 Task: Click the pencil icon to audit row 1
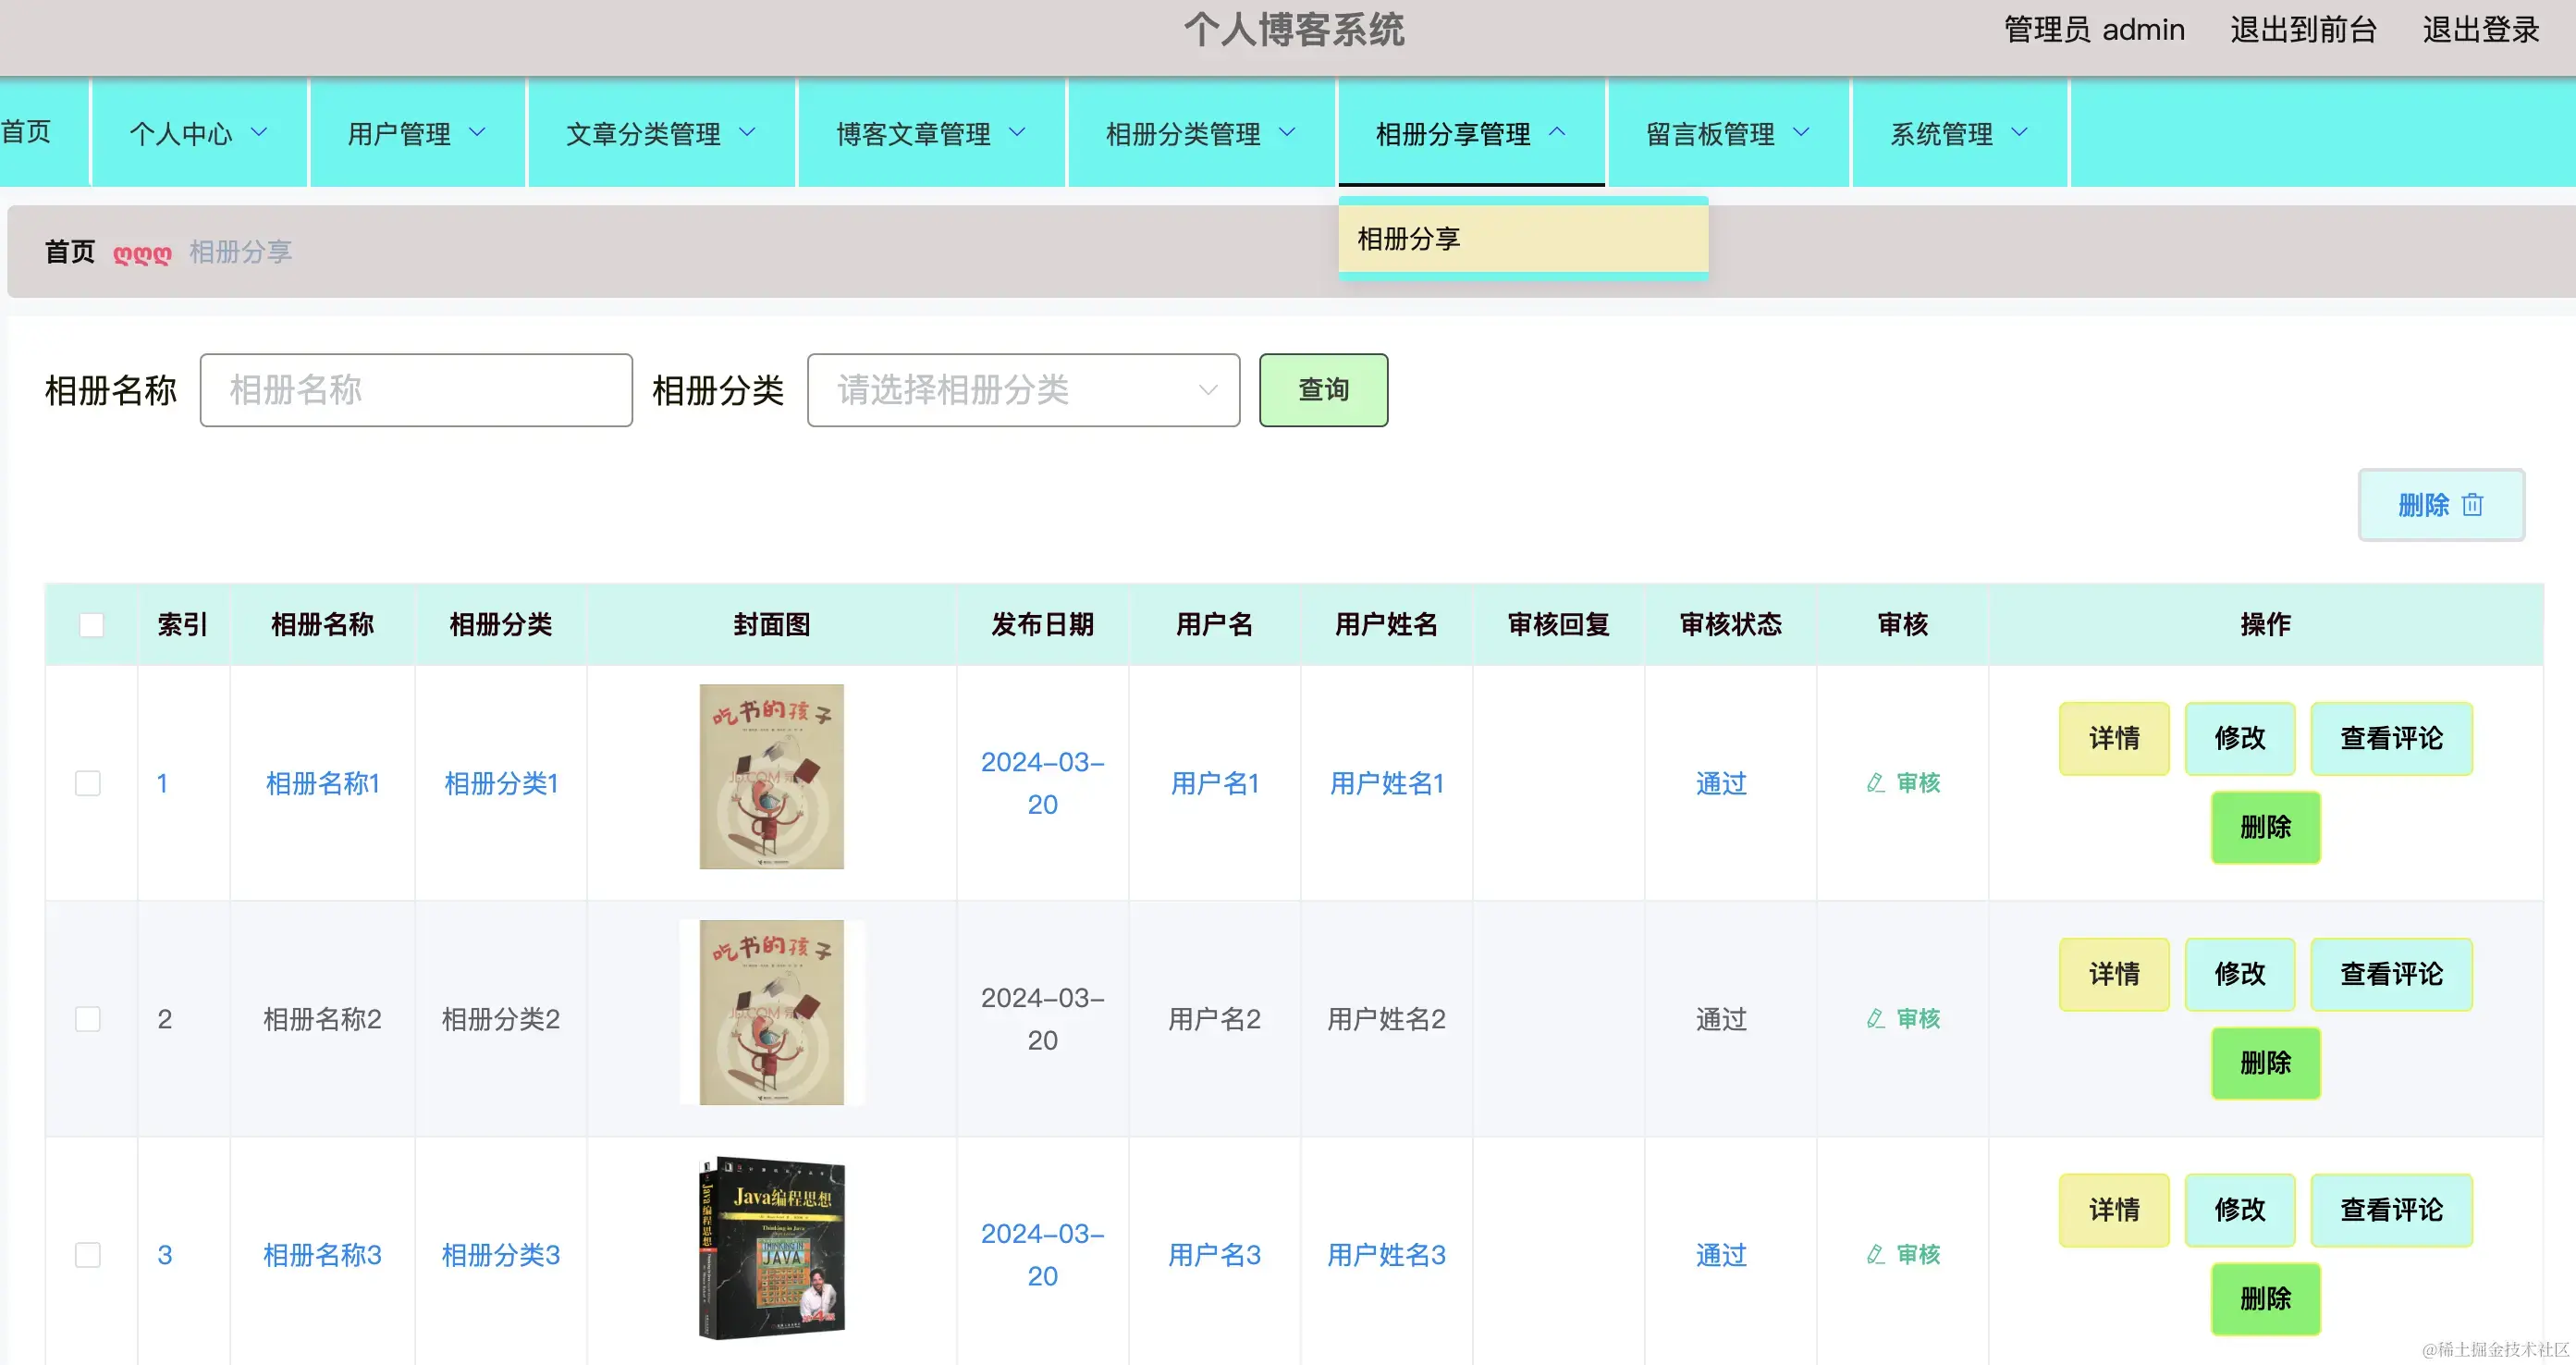(x=1873, y=783)
